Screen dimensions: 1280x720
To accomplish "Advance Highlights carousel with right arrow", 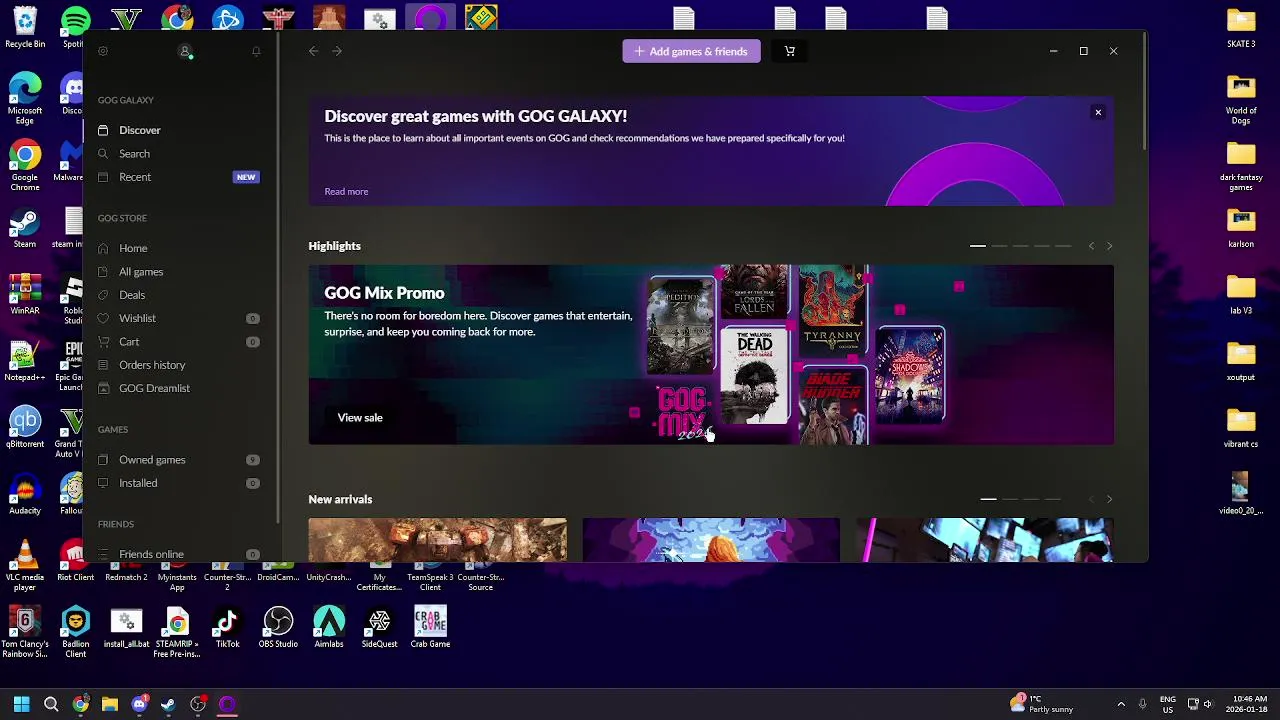I will (x=1109, y=246).
